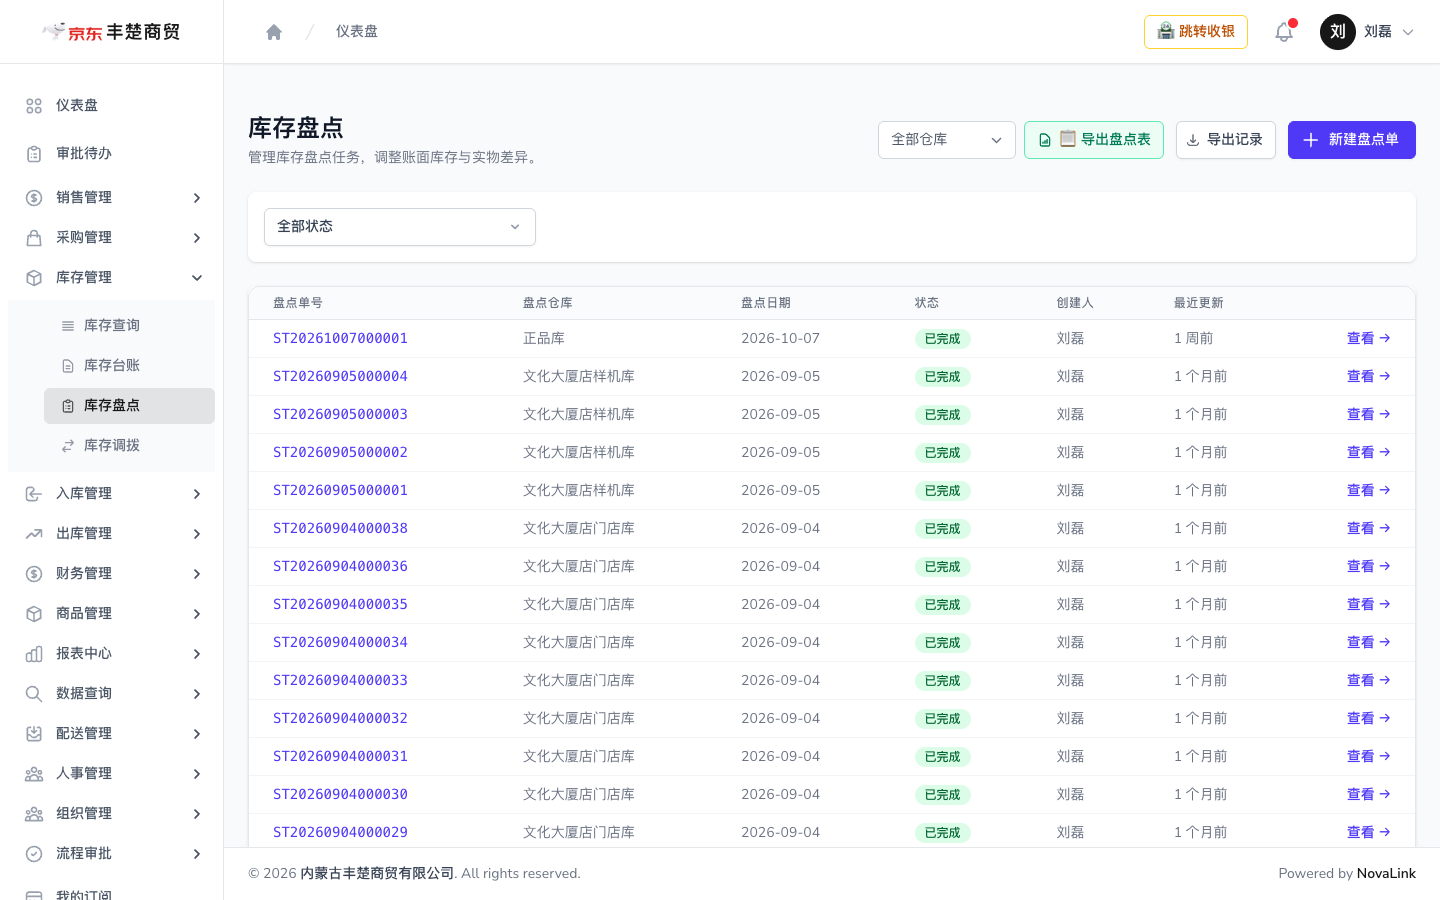
Task: Click the 盘点日期 column header
Action: 766,303
